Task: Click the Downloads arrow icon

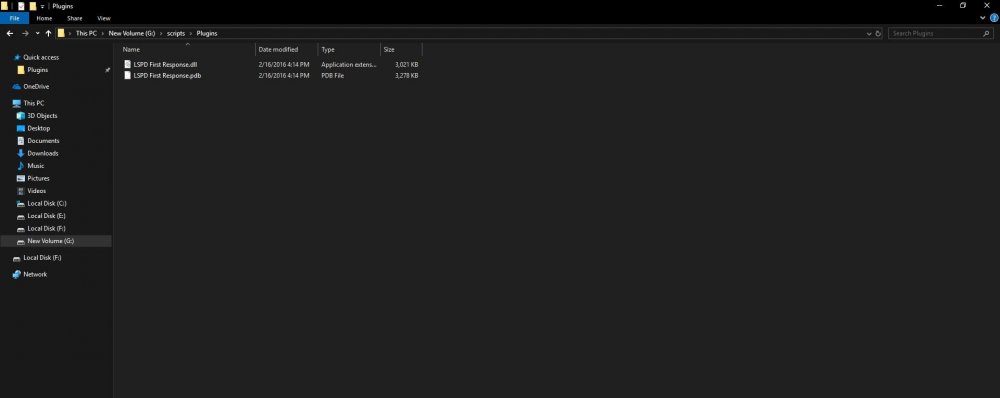Action: point(21,154)
